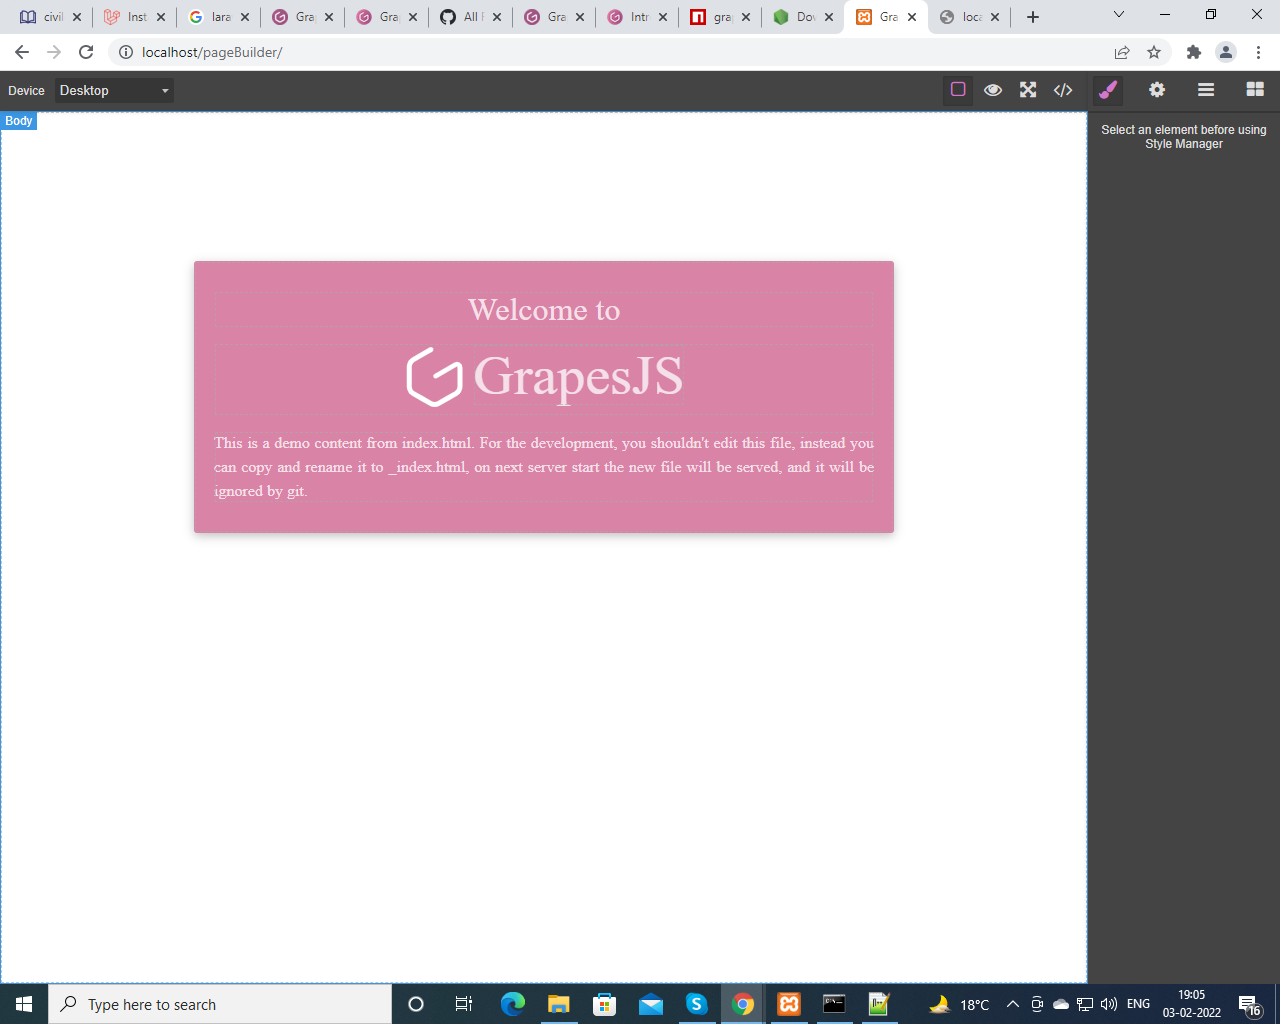Close the 'civil' tab

pos(77,17)
